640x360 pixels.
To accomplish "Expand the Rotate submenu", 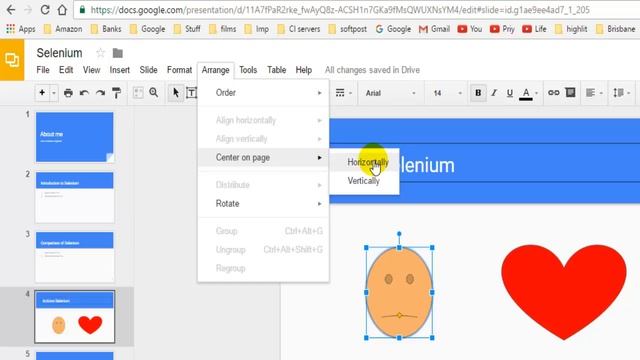I will pyautogui.click(x=263, y=203).
